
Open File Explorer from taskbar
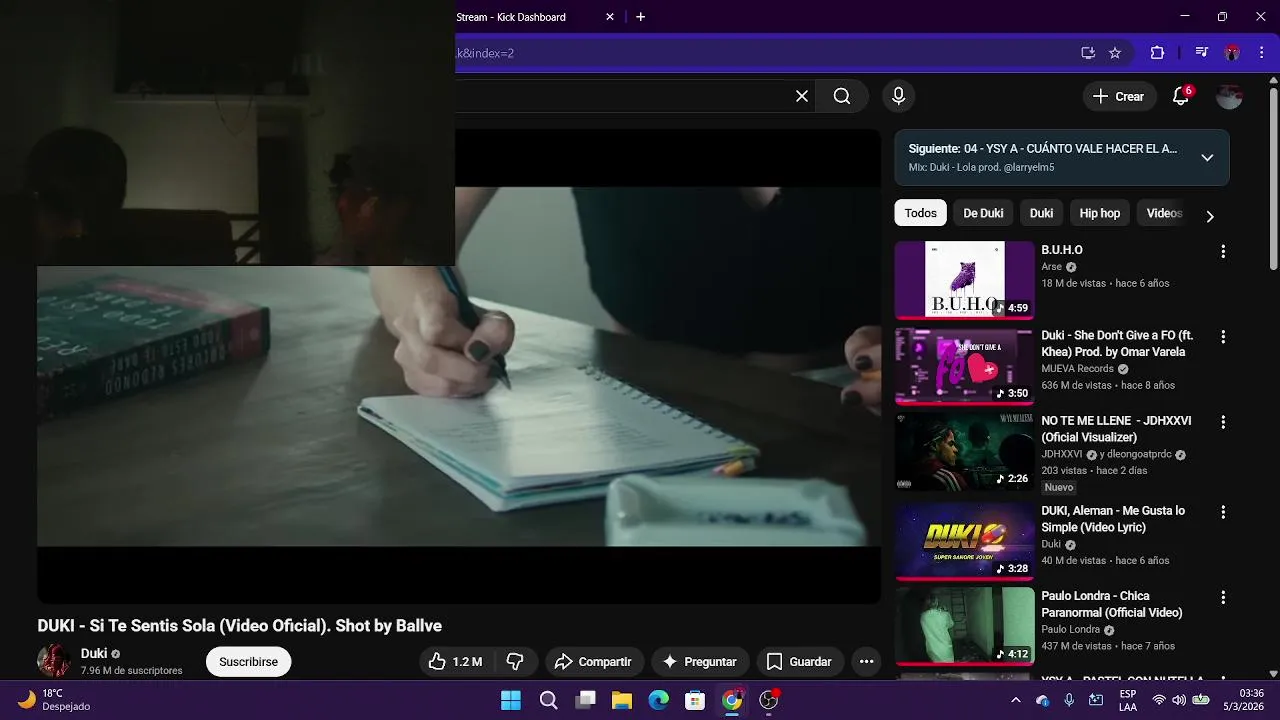click(x=622, y=700)
